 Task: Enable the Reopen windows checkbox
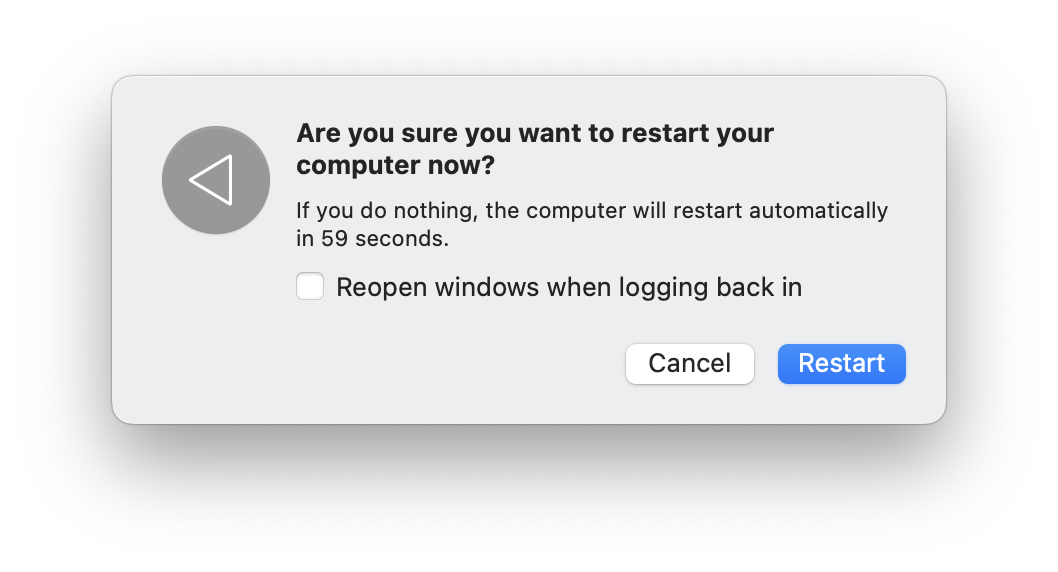(x=310, y=288)
